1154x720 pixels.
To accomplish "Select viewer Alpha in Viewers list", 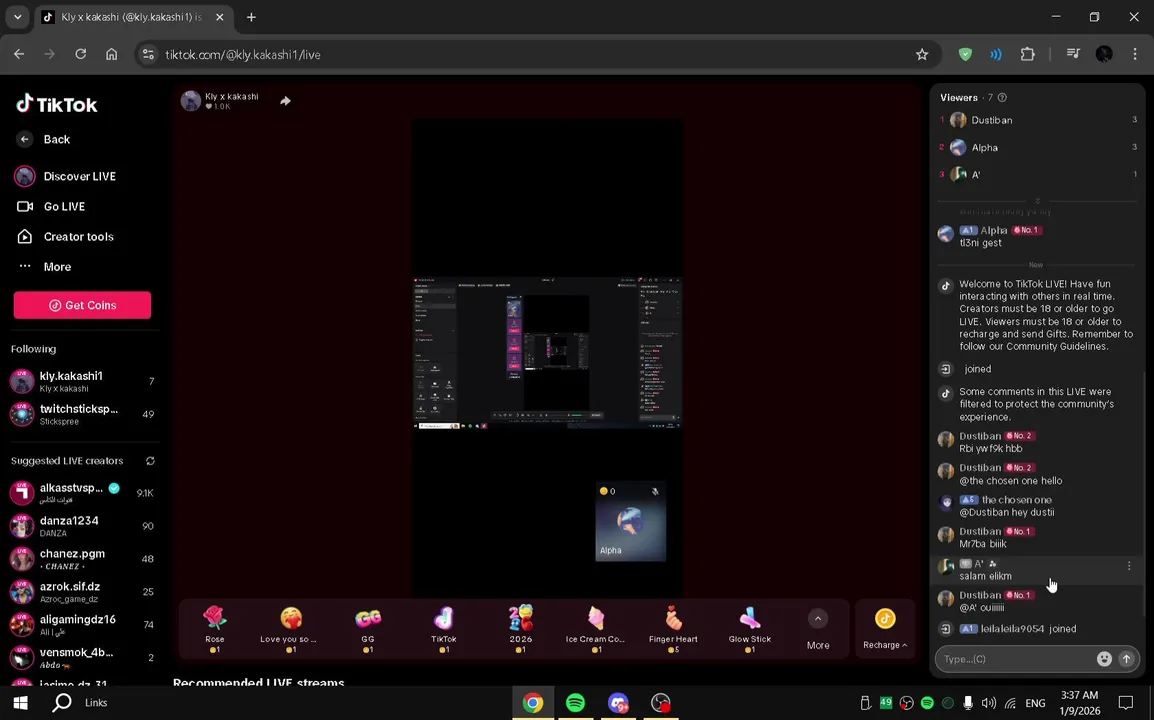I will (1037, 147).
